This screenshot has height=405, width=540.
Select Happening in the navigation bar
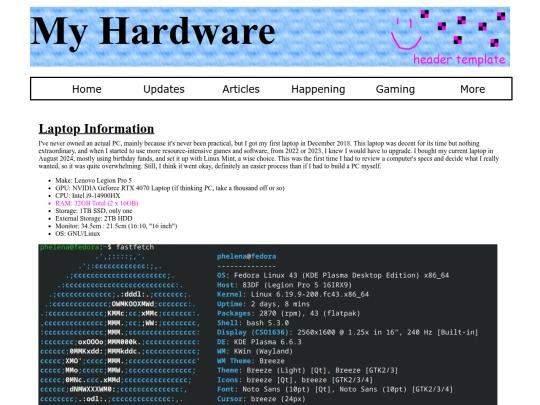(x=318, y=89)
